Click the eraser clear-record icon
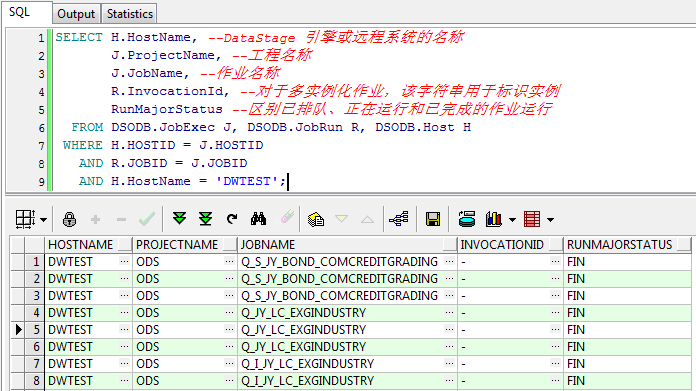This screenshot has height=391, width=696. pyautogui.click(x=287, y=217)
